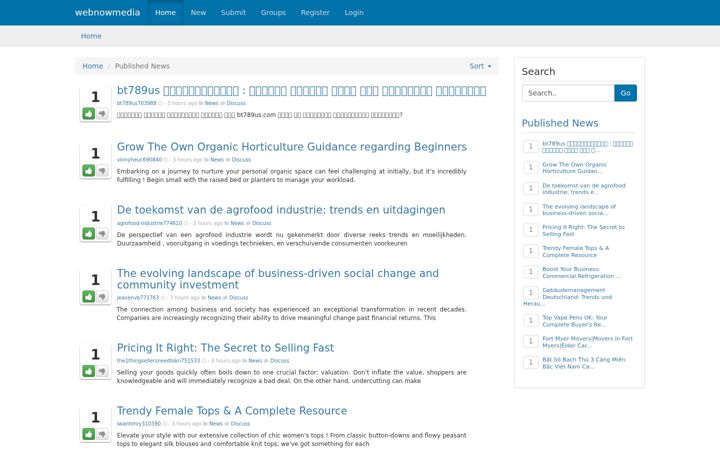Open Published News sidebar heading
Screen dimensions: 720x450
tap(560, 123)
